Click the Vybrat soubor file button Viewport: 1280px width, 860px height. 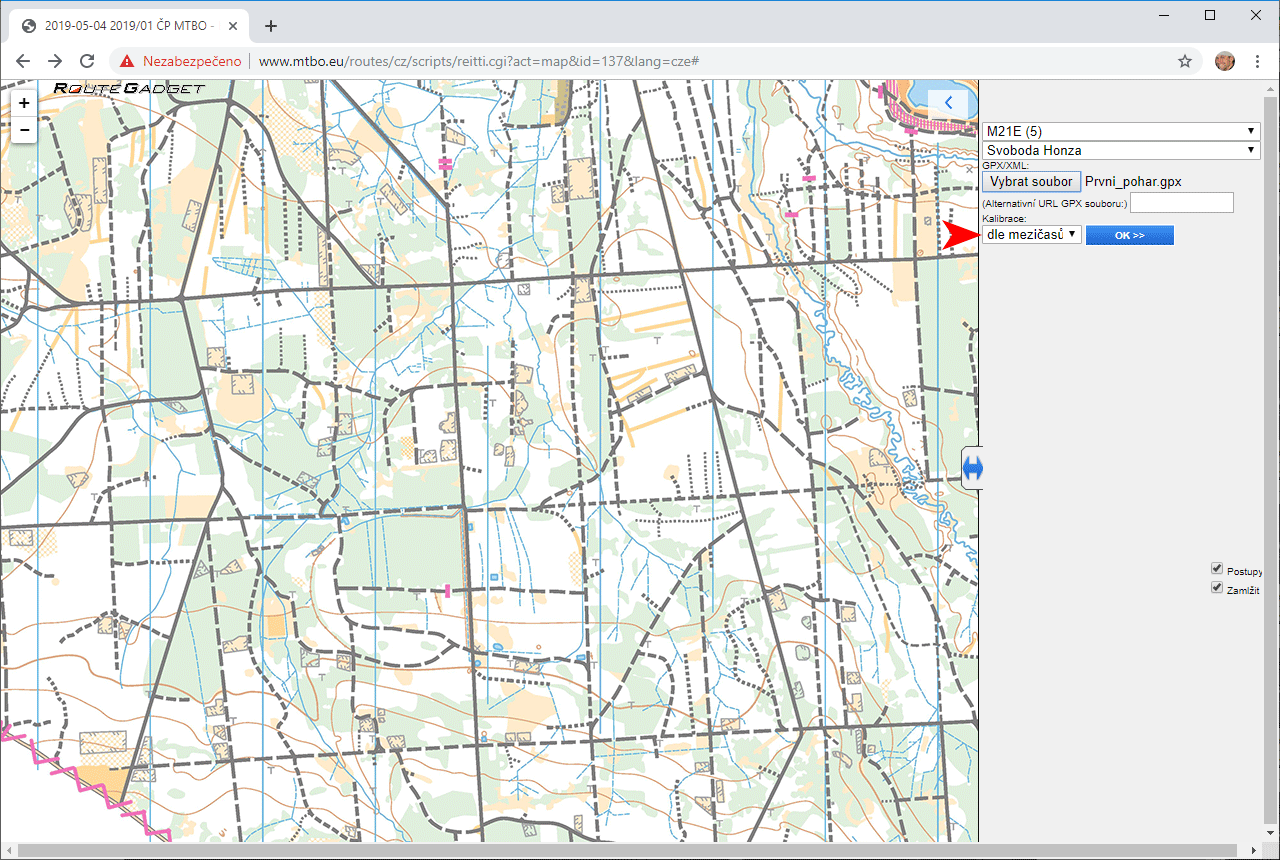(1031, 182)
